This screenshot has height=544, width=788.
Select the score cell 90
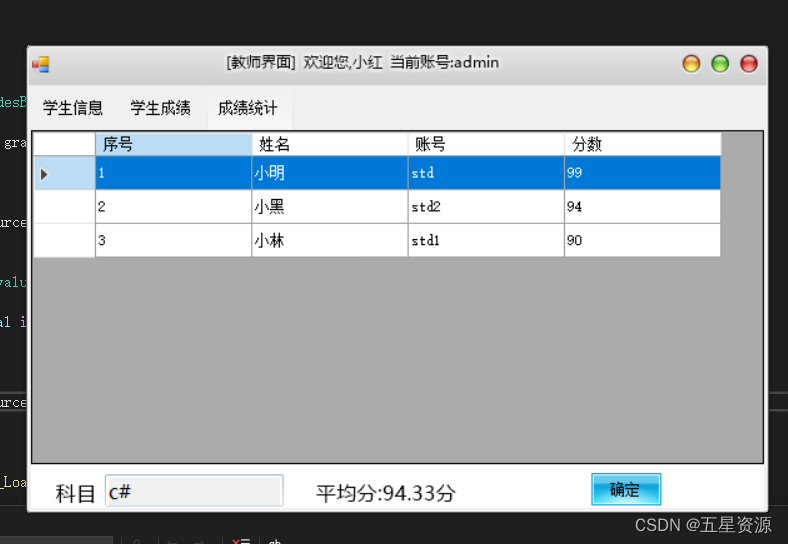coord(642,240)
